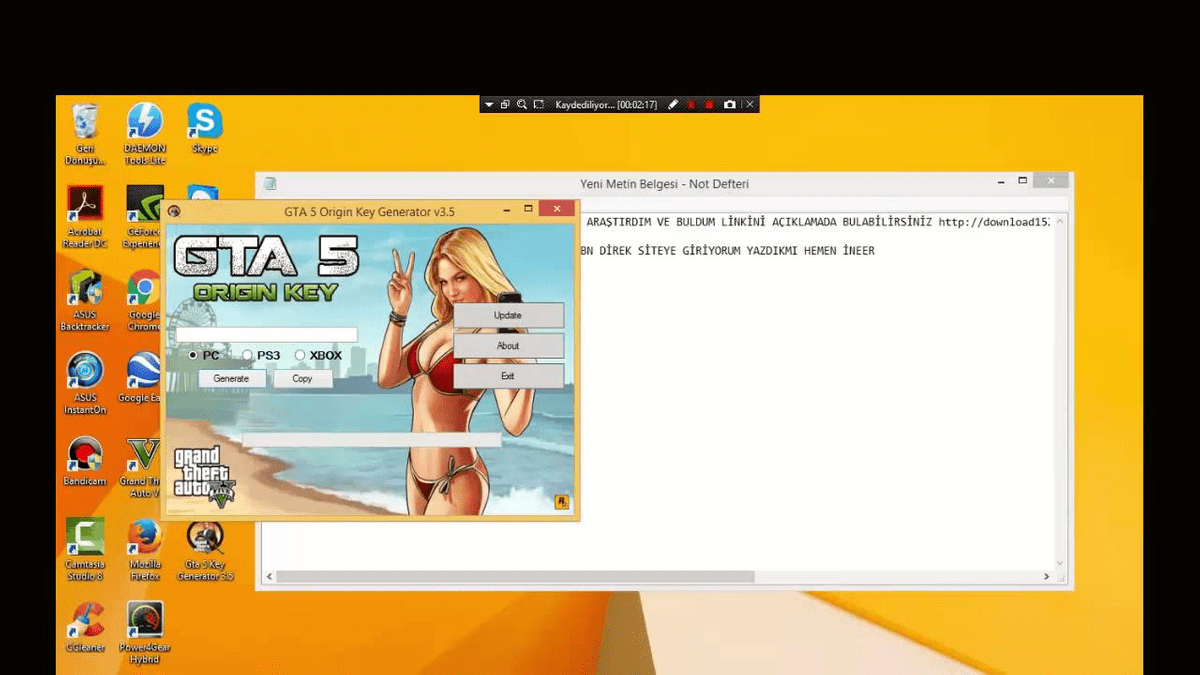Close the GTA 5 Origin Key Generator window

pos(556,209)
